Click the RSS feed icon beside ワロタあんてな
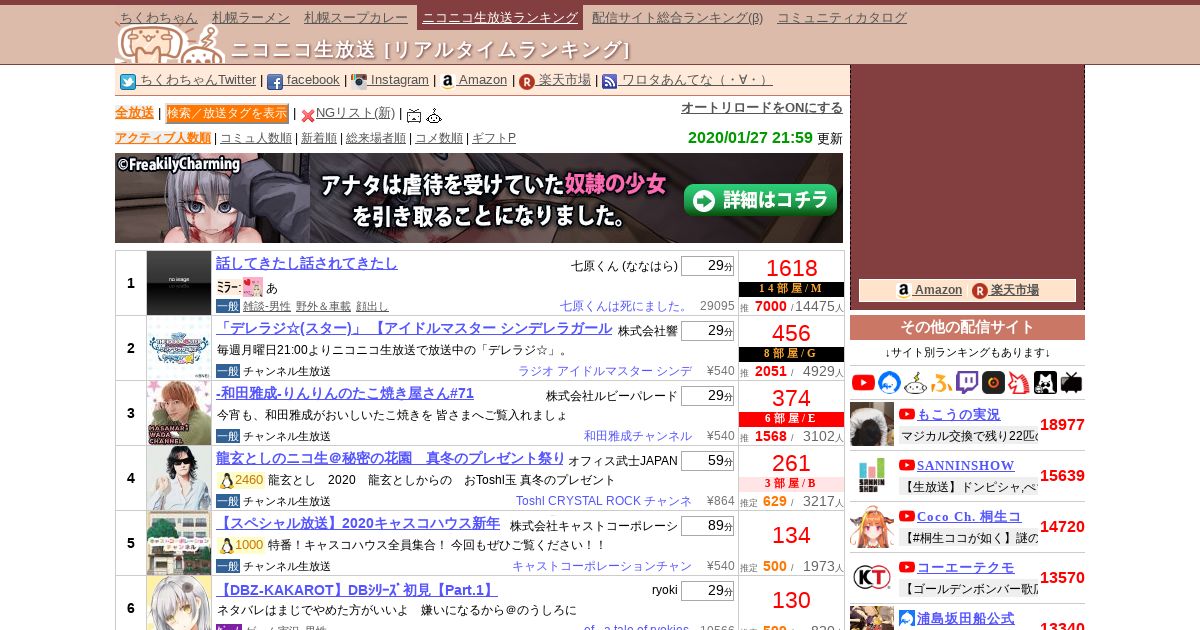The height and width of the screenshot is (630, 1200). pyautogui.click(x=610, y=82)
